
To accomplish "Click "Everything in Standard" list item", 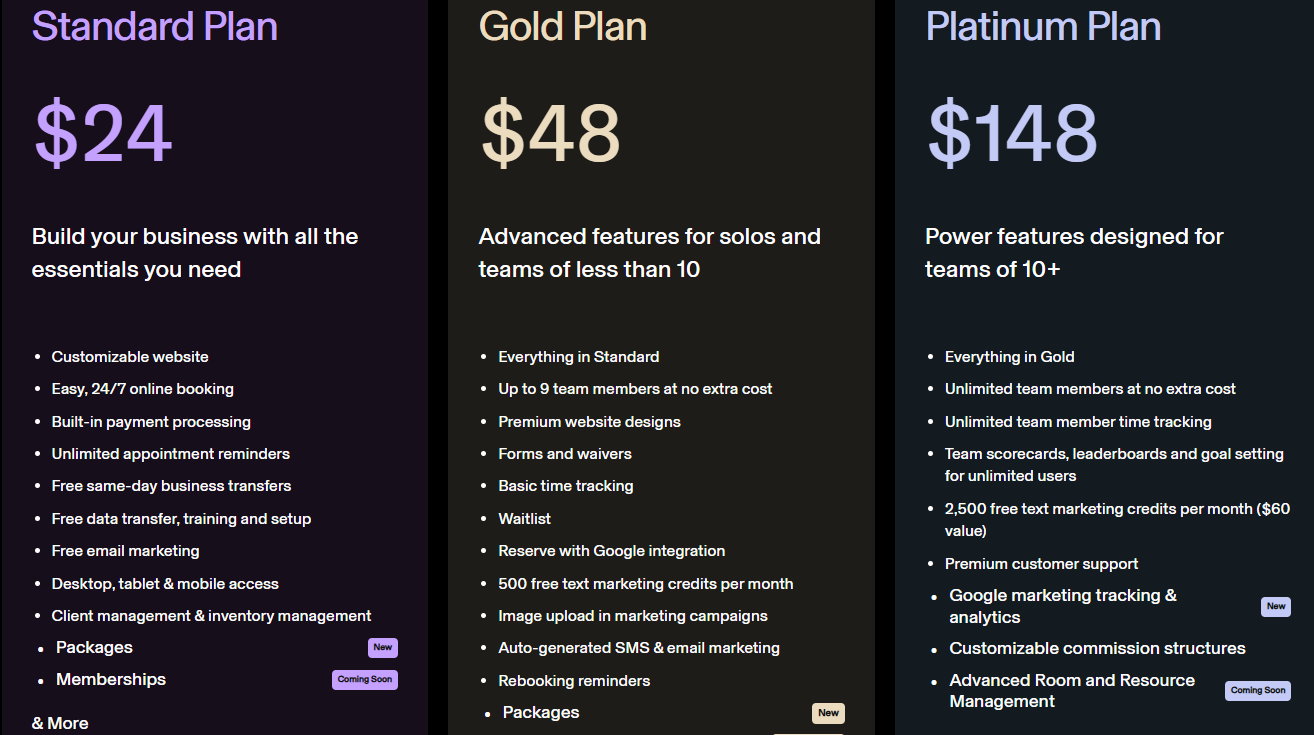I will 578,357.
